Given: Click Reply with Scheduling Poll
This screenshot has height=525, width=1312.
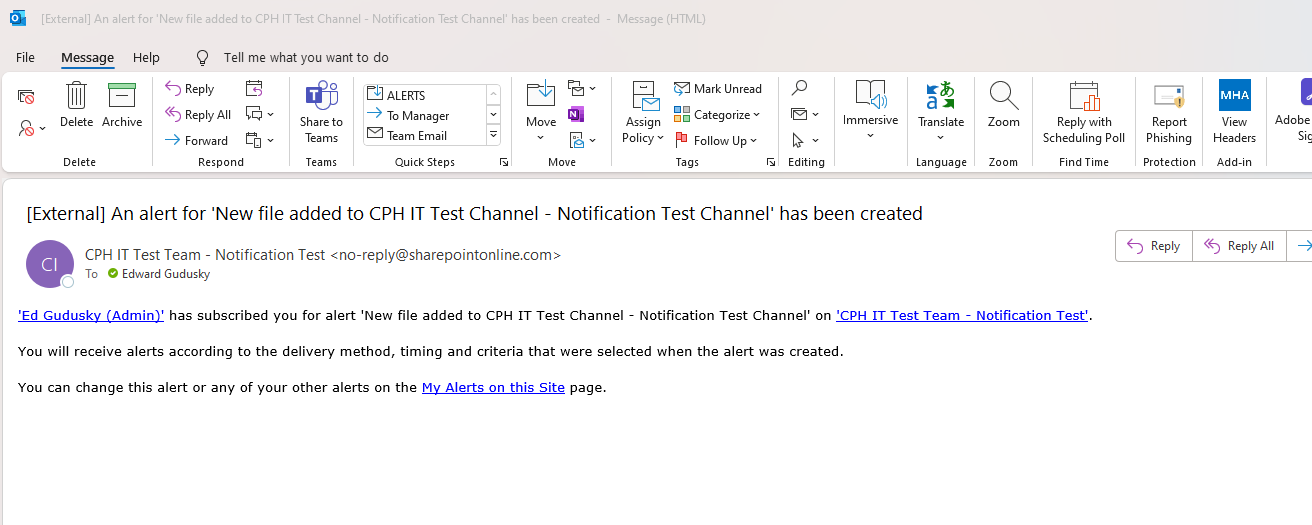Looking at the screenshot, I should [x=1084, y=113].
